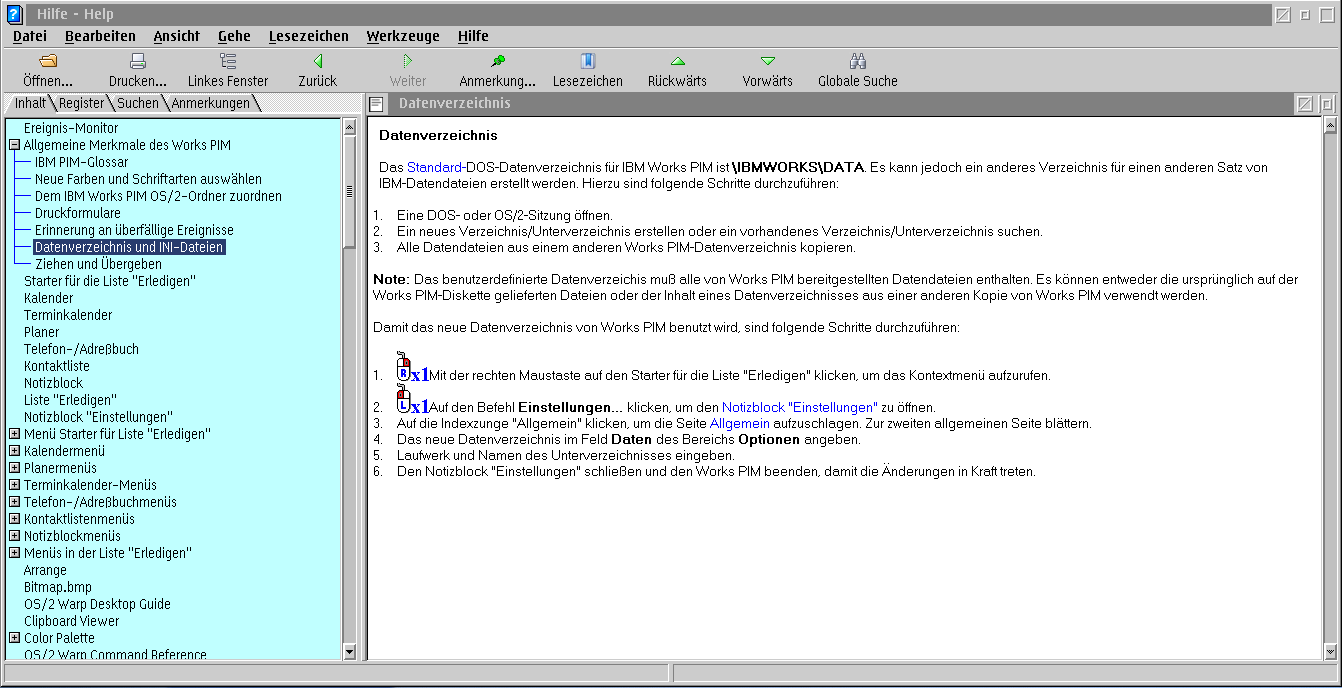1342x688 pixels.
Task: Switch to the Register tab
Action: tap(81, 103)
